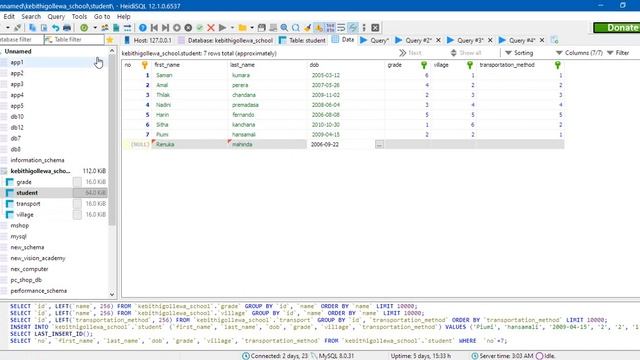Screen dimensions: 640x360
Task: Click the Print toolbar icon
Action: [x=67, y=28]
